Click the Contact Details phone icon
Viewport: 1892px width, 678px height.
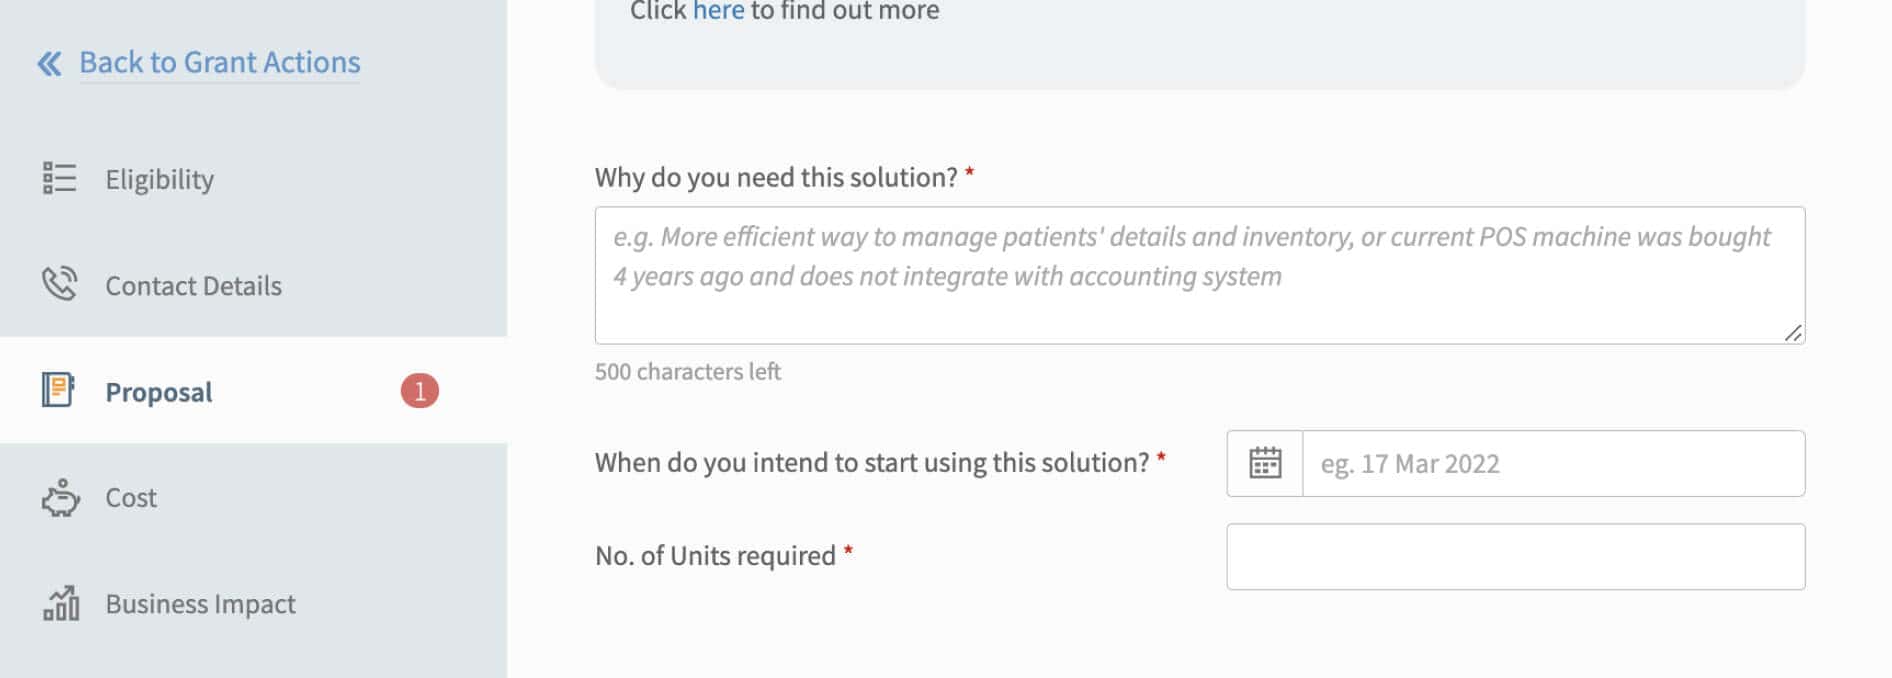[x=59, y=284]
